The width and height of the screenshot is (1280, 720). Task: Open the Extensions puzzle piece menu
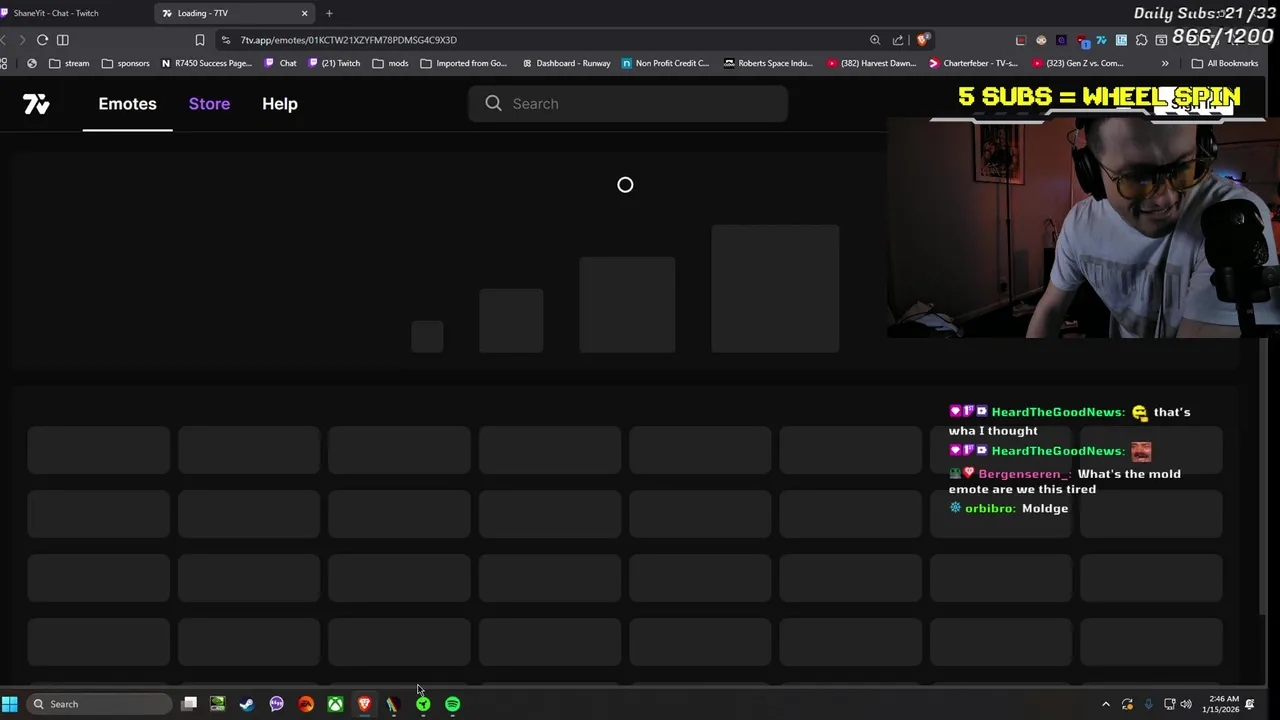click(x=1141, y=40)
